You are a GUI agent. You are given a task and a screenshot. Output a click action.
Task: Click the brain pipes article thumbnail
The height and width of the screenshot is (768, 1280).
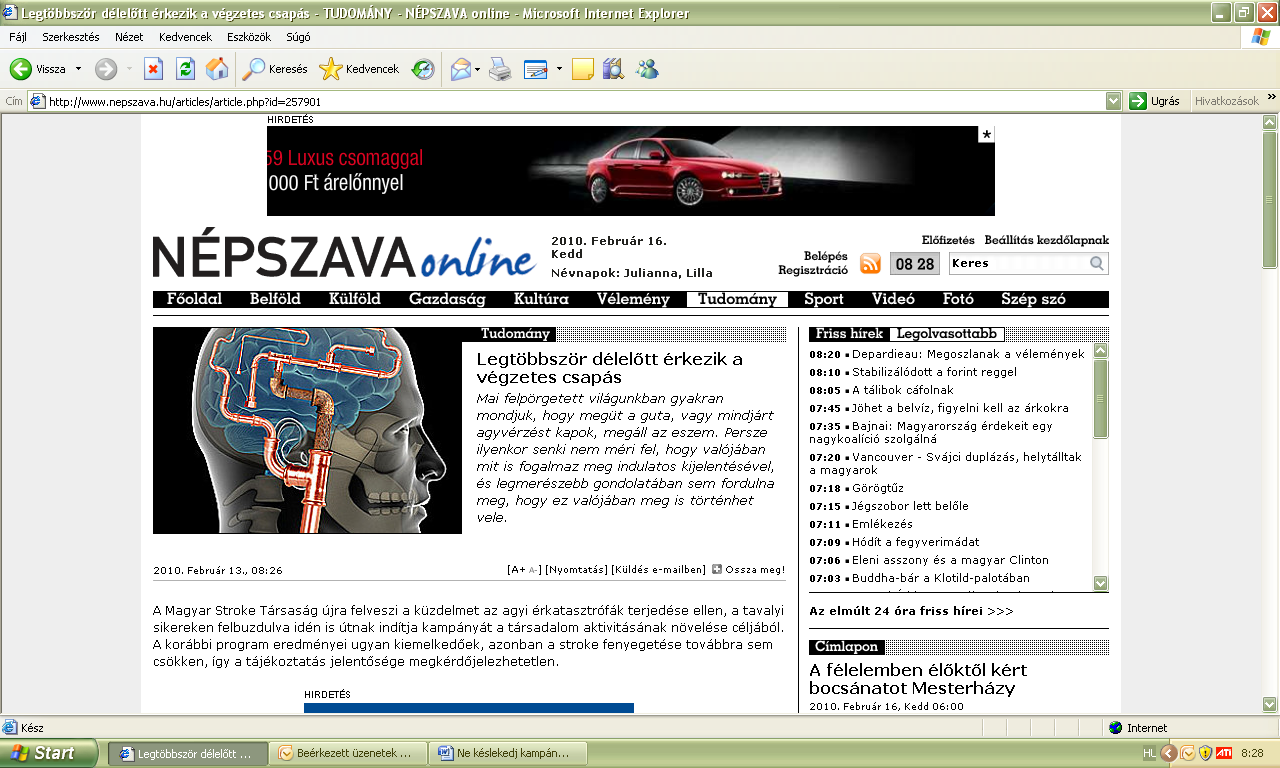point(307,430)
